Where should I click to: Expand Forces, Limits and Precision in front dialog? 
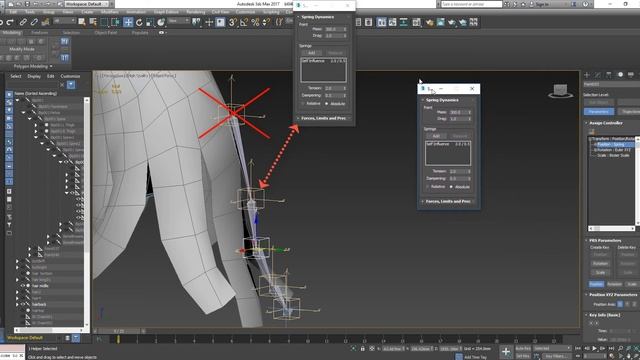(448, 201)
